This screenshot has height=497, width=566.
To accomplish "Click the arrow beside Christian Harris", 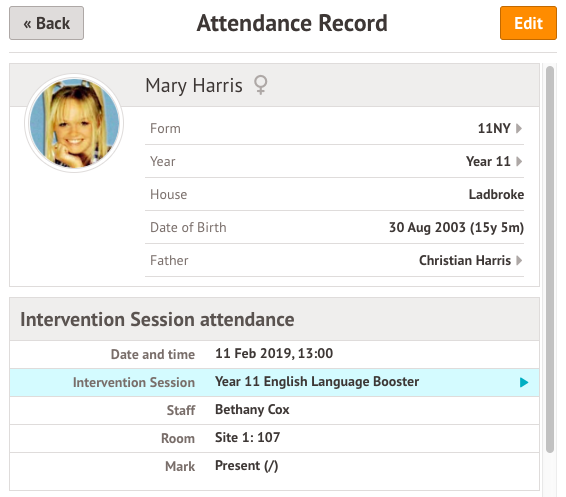I will click(519, 261).
